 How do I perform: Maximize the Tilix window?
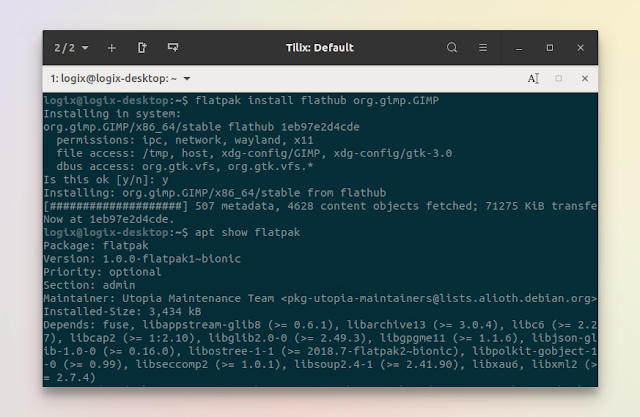[550, 48]
